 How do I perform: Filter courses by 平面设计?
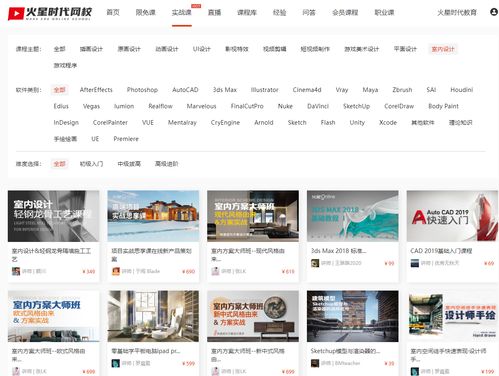click(405, 49)
